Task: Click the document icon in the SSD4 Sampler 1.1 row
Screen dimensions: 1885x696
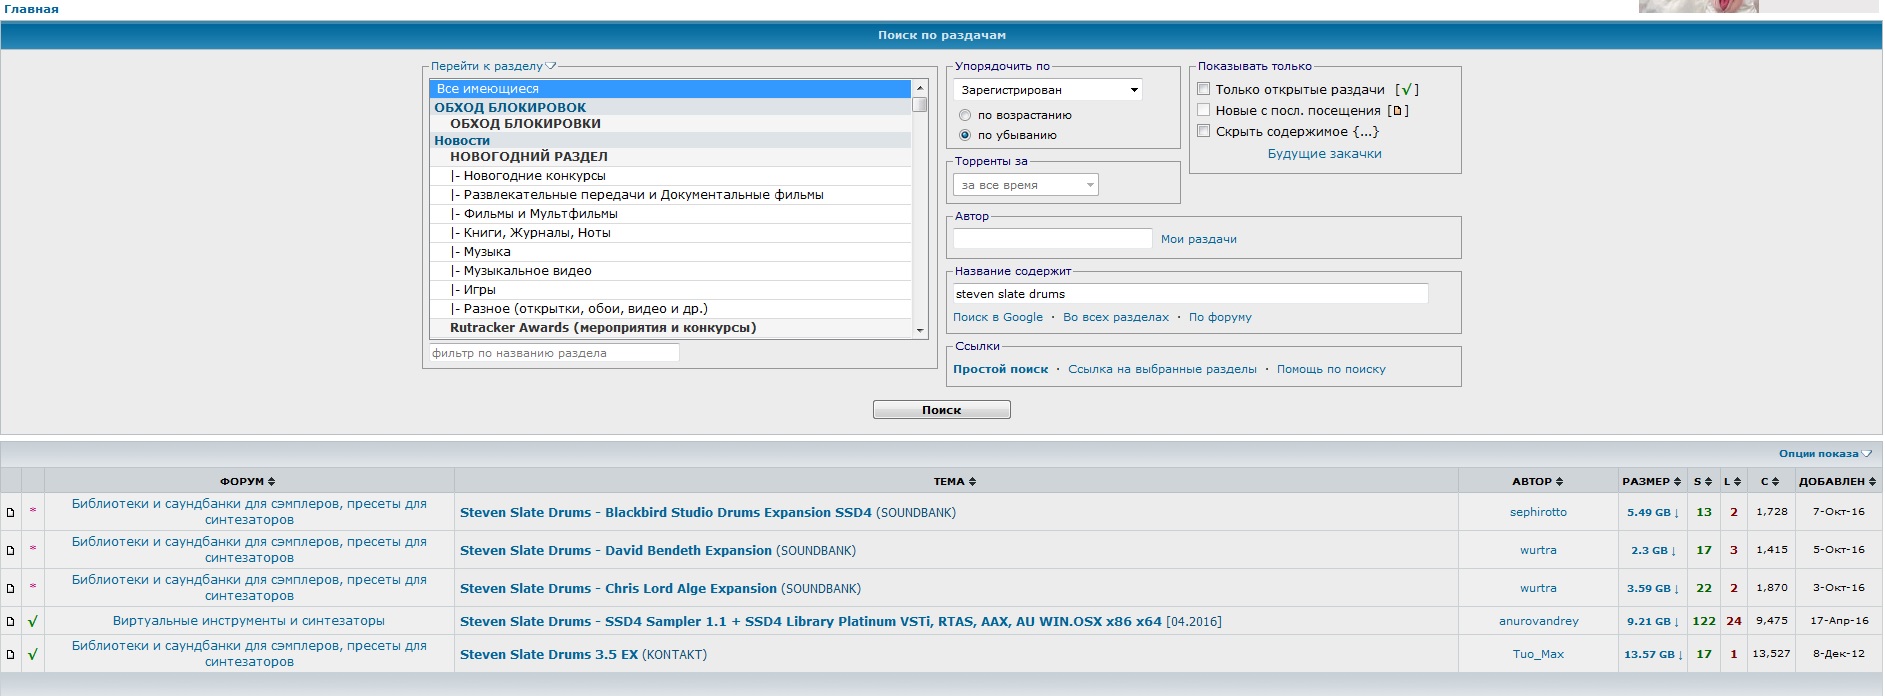Action: pos(11,621)
